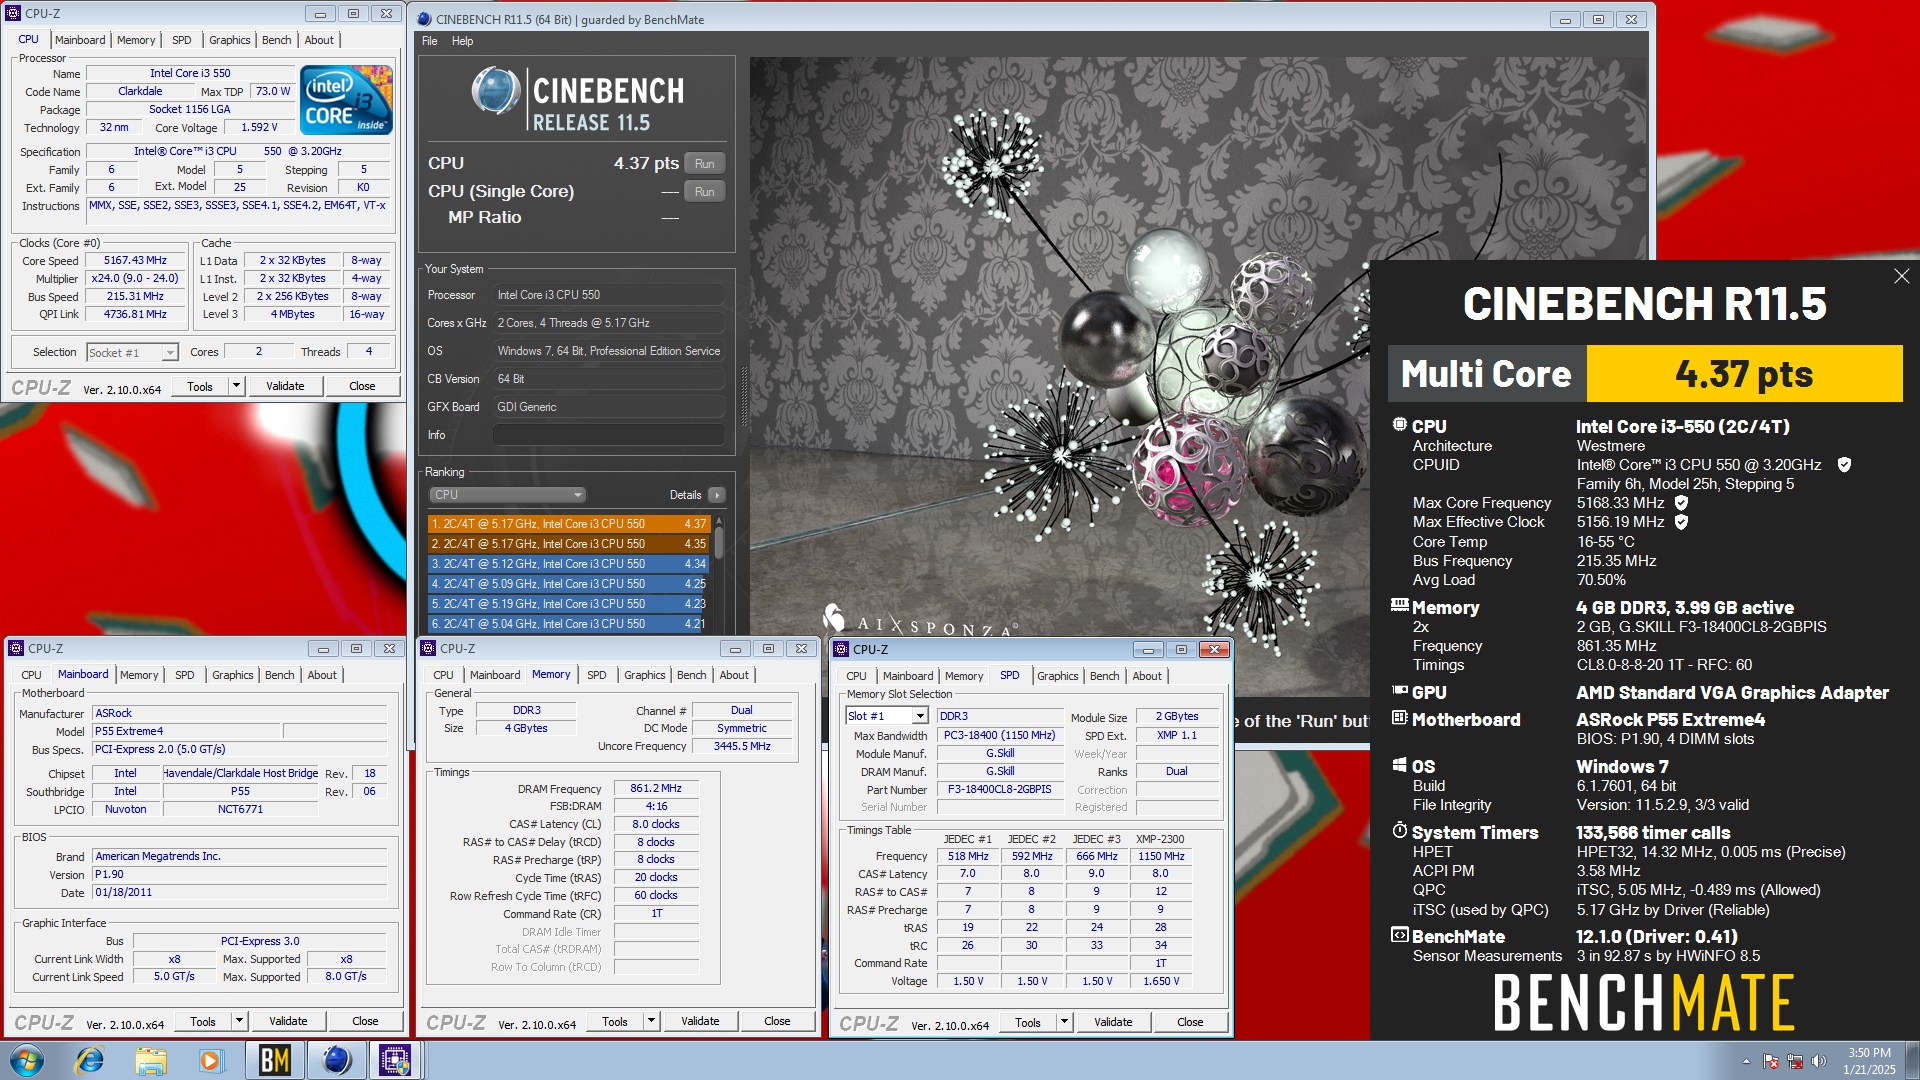Viewport: 1920px width, 1080px height.
Task: Click verified shield beside Max Effective Clock
Action: (x=1681, y=522)
